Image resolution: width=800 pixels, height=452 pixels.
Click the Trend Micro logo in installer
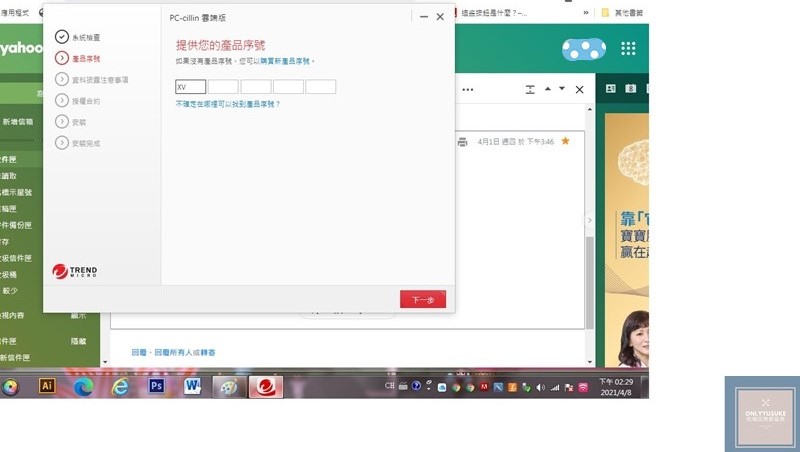pyautogui.click(x=74, y=271)
